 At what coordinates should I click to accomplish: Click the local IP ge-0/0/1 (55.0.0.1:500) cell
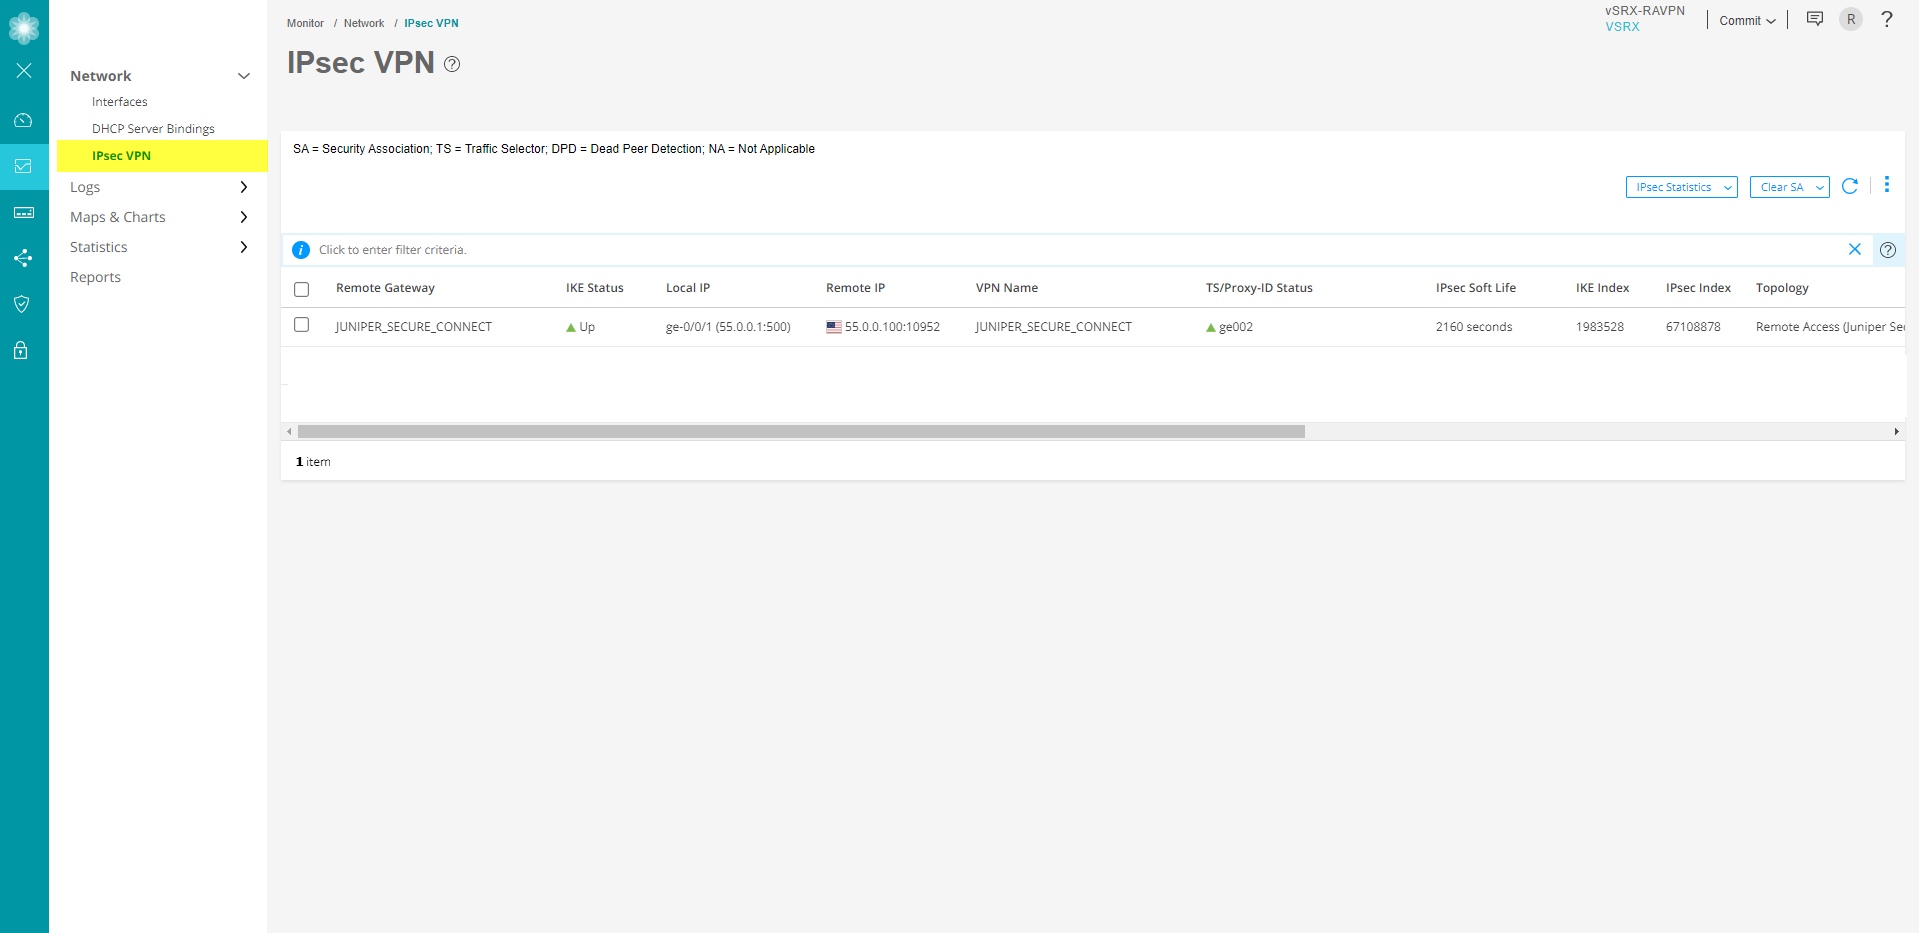tap(728, 327)
